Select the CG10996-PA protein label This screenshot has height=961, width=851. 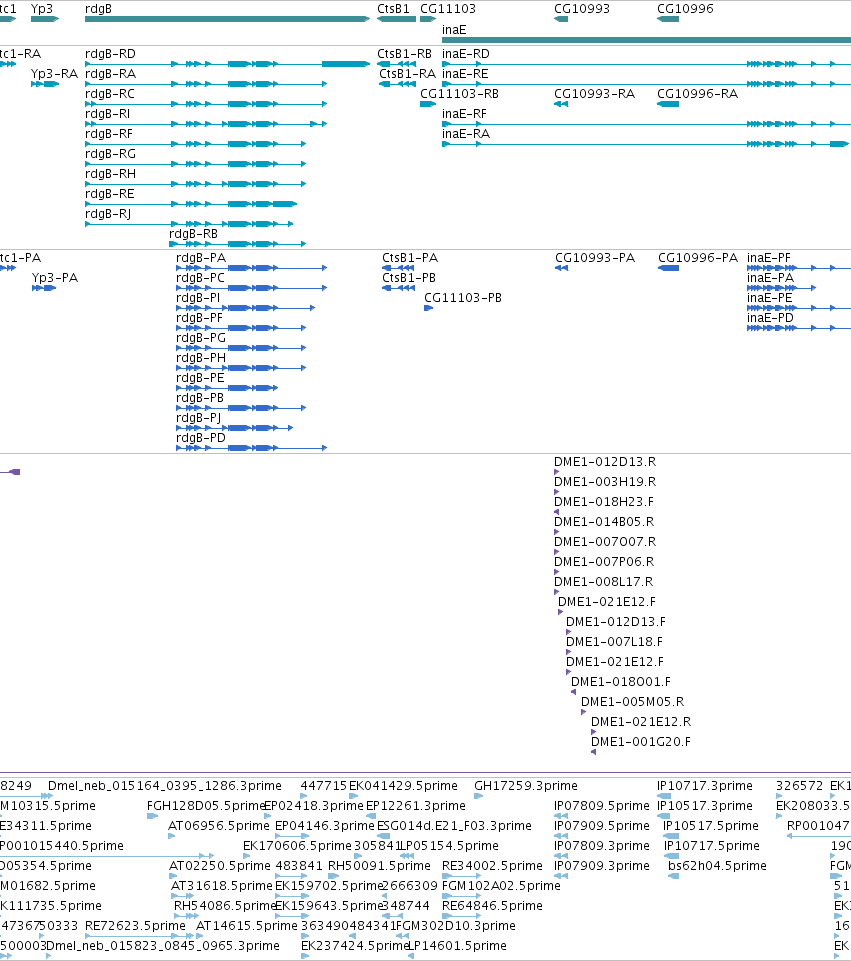pos(698,258)
